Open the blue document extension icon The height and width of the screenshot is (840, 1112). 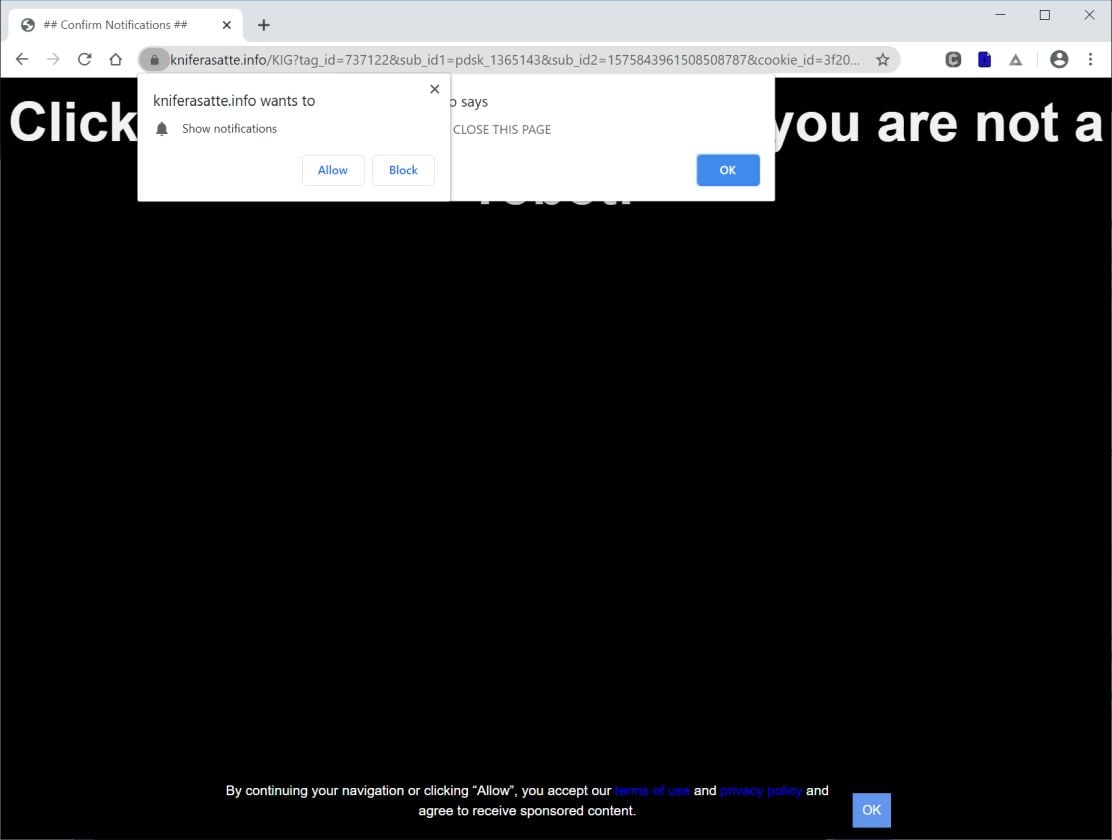(x=984, y=60)
